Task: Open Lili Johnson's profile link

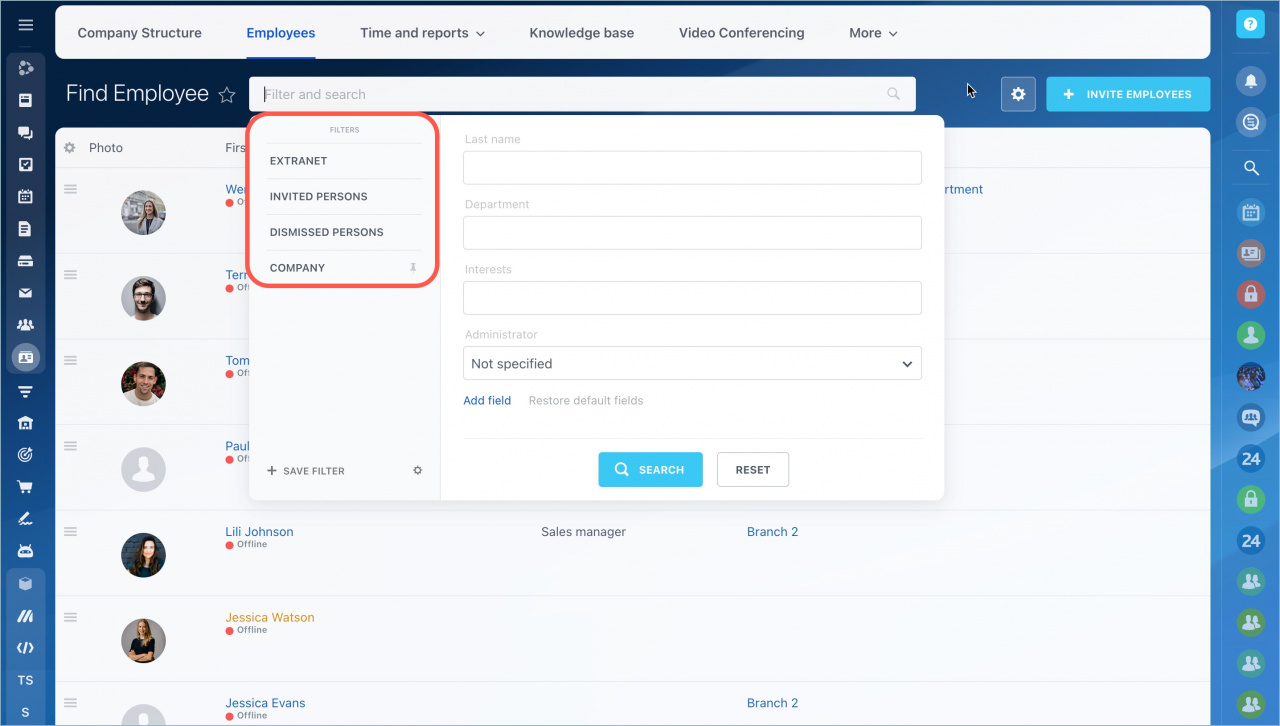Action: (x=259, y=532)
